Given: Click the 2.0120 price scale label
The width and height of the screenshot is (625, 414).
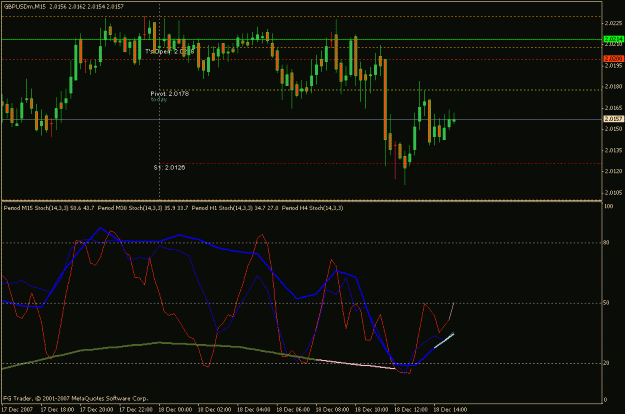Looking at the screenshot, I should coord(614,171).
